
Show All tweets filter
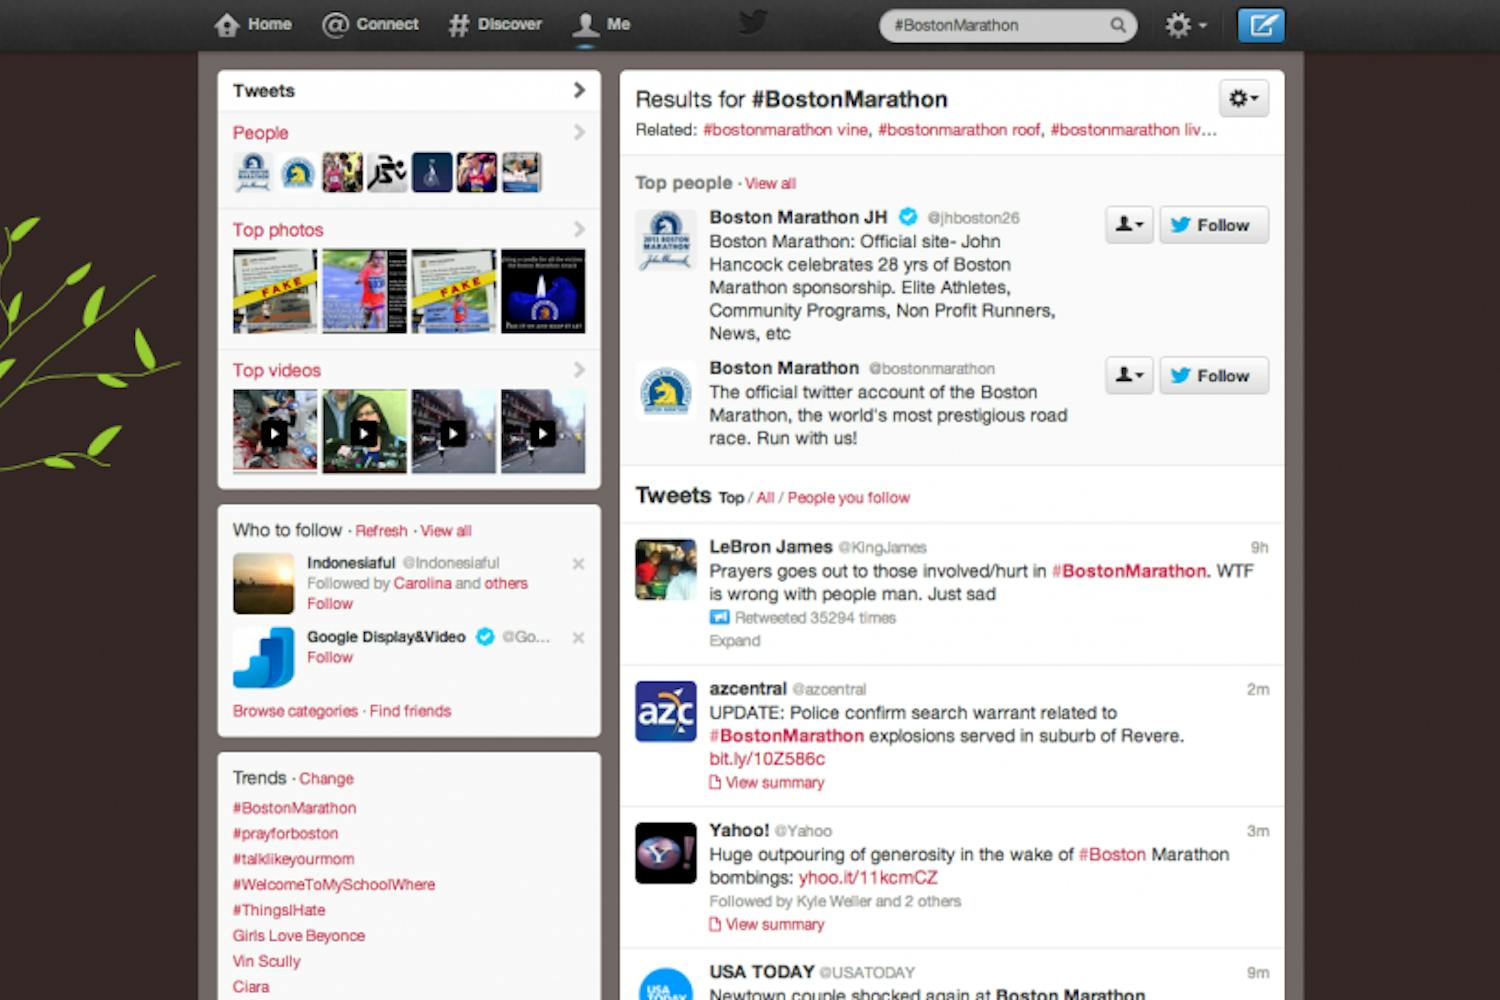pos(765,498)
